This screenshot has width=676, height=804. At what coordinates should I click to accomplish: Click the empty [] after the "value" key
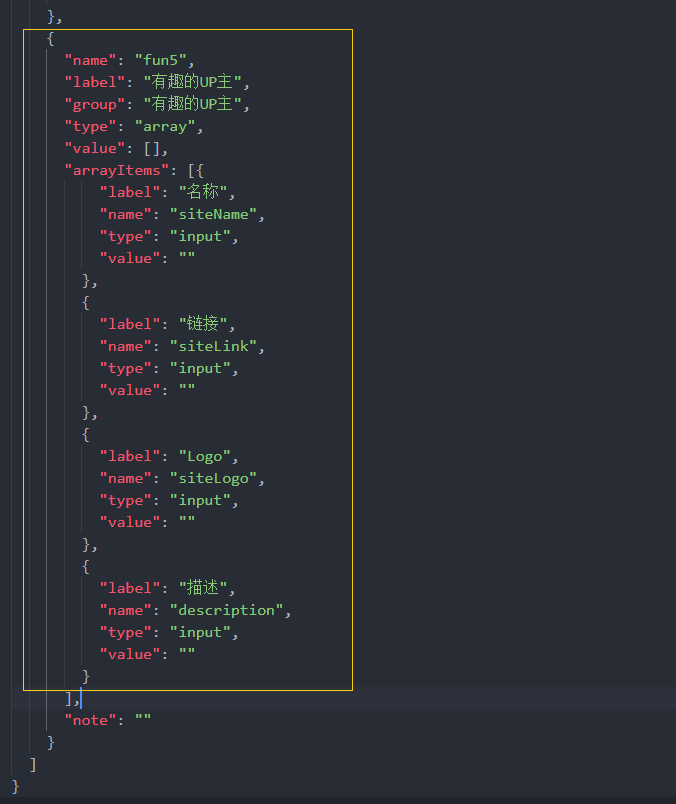click(x=152, y=149)
